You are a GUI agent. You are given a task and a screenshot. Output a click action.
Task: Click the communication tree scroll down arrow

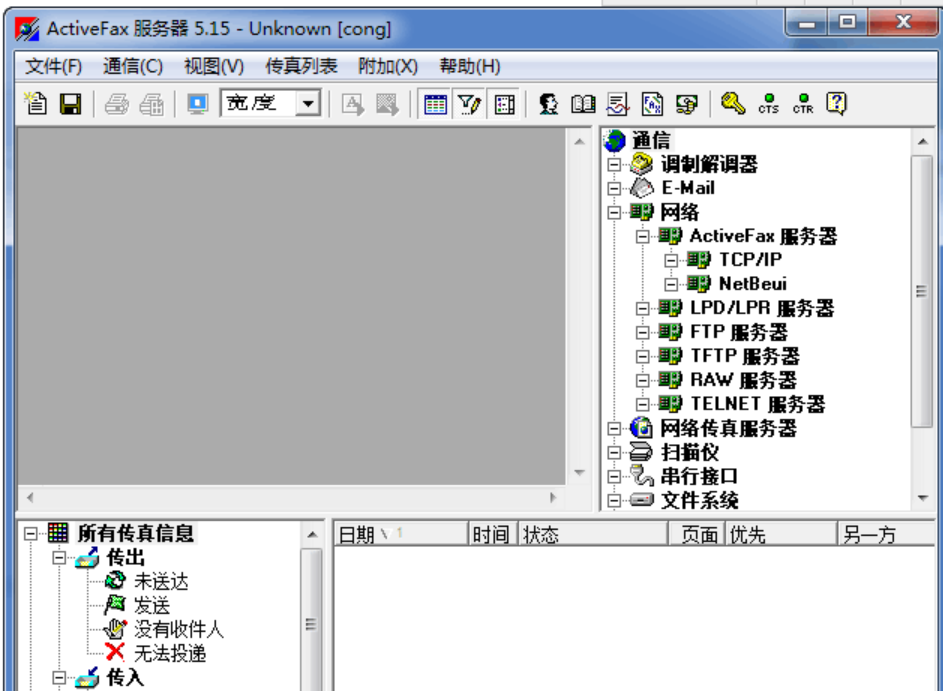click(922, 498)
